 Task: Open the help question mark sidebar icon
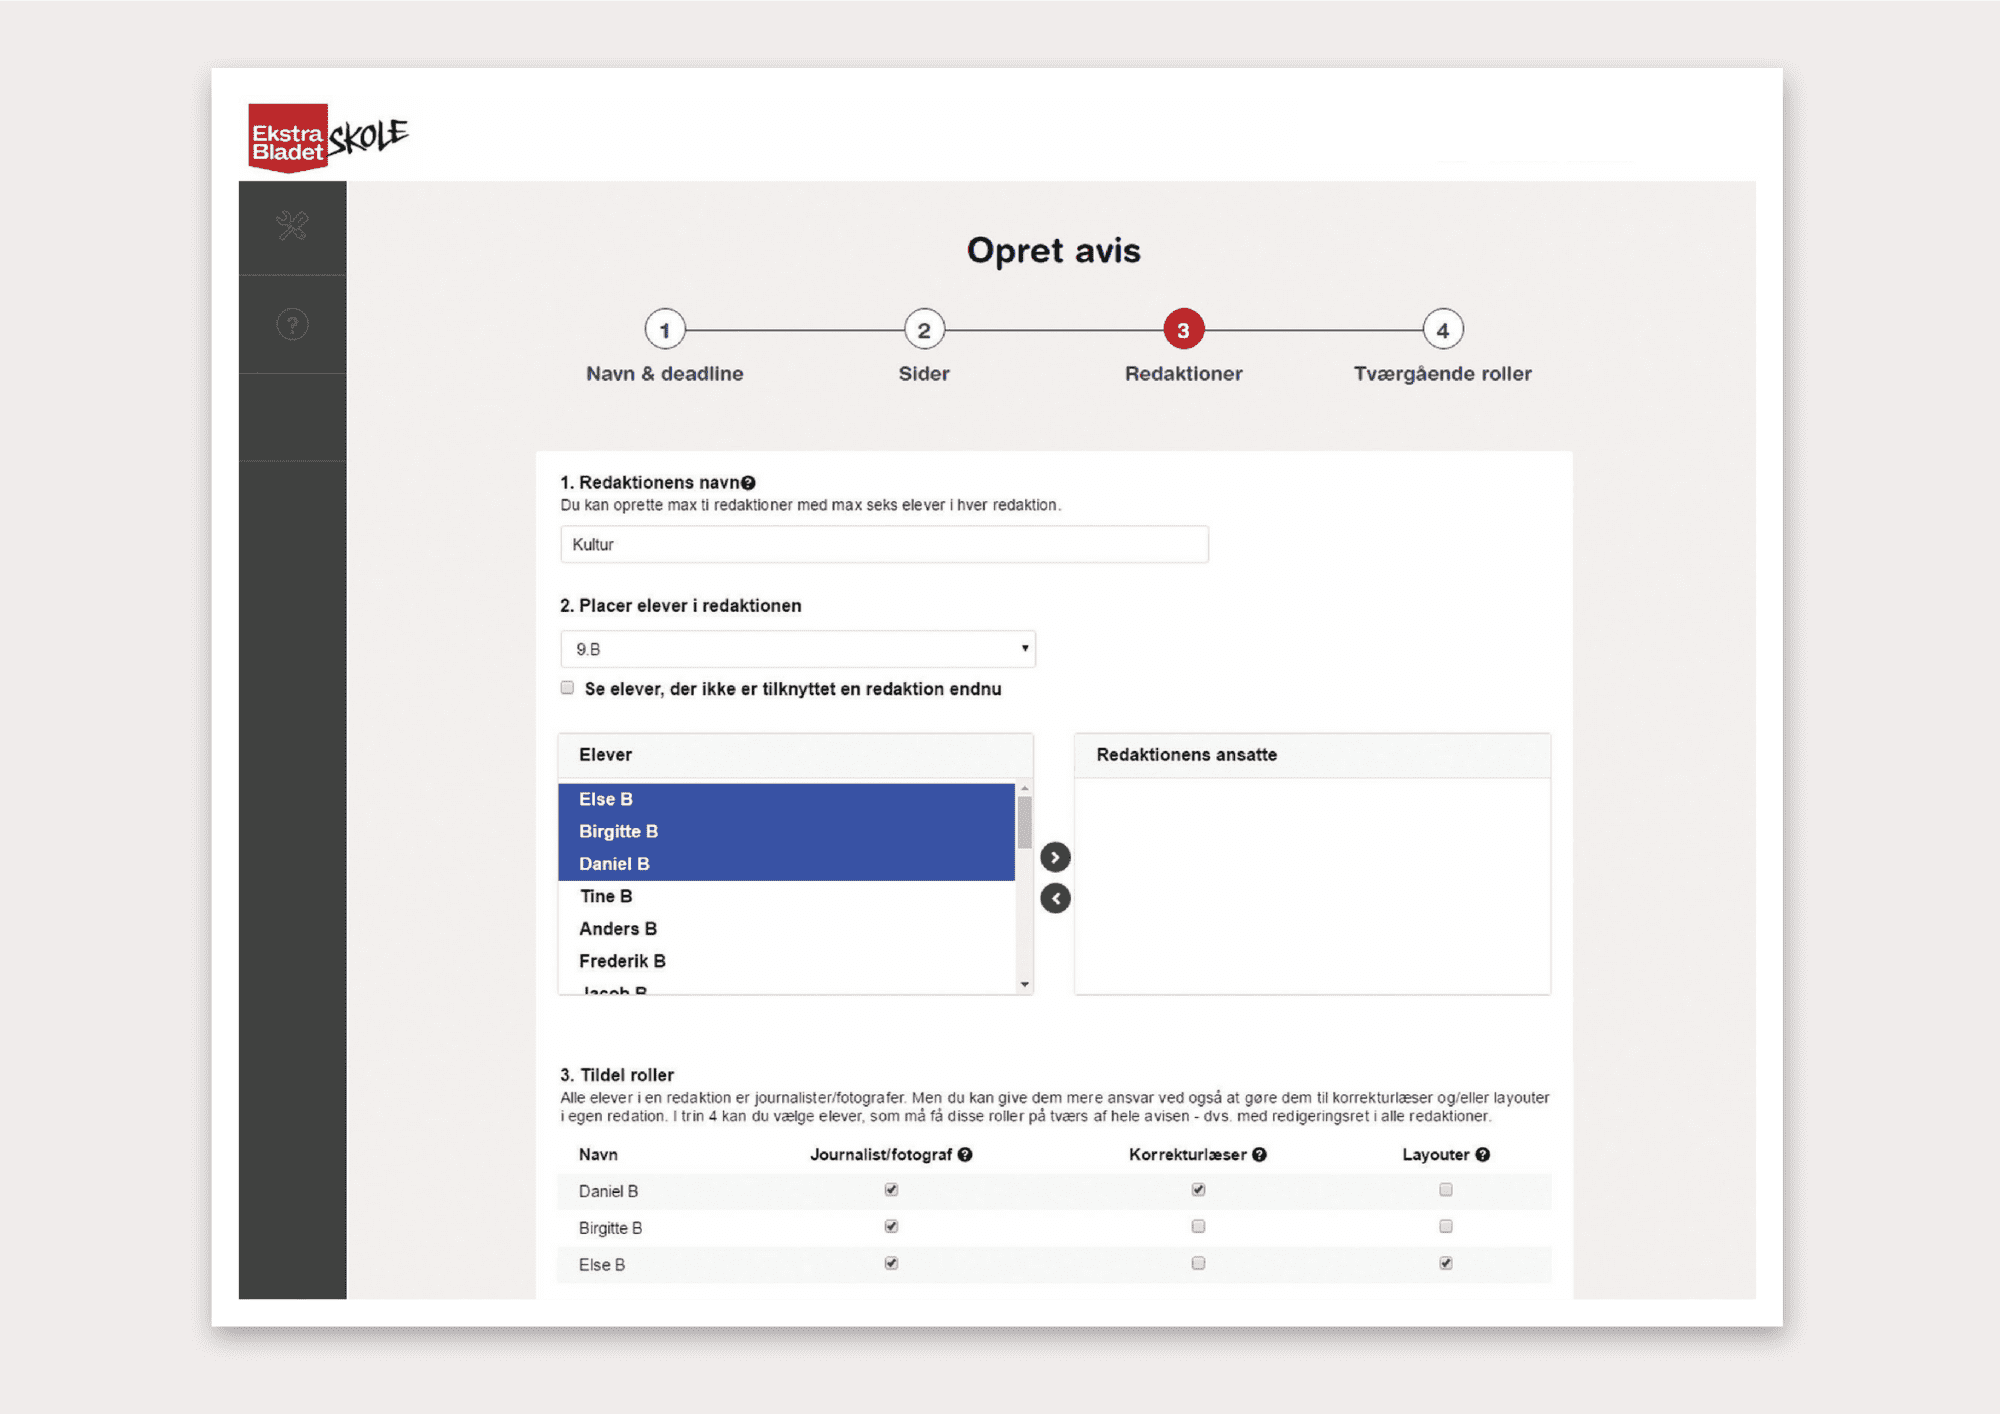tap(292, 324)
